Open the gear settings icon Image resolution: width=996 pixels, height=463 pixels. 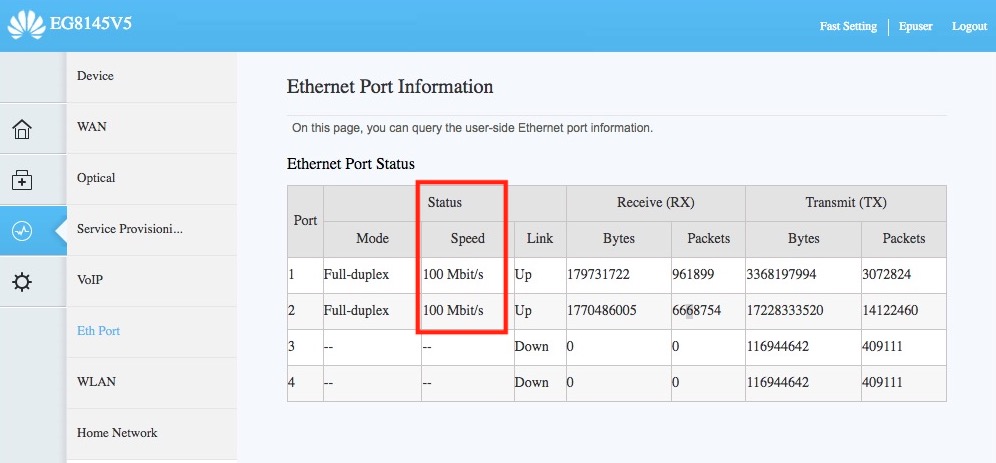[22, 283]
